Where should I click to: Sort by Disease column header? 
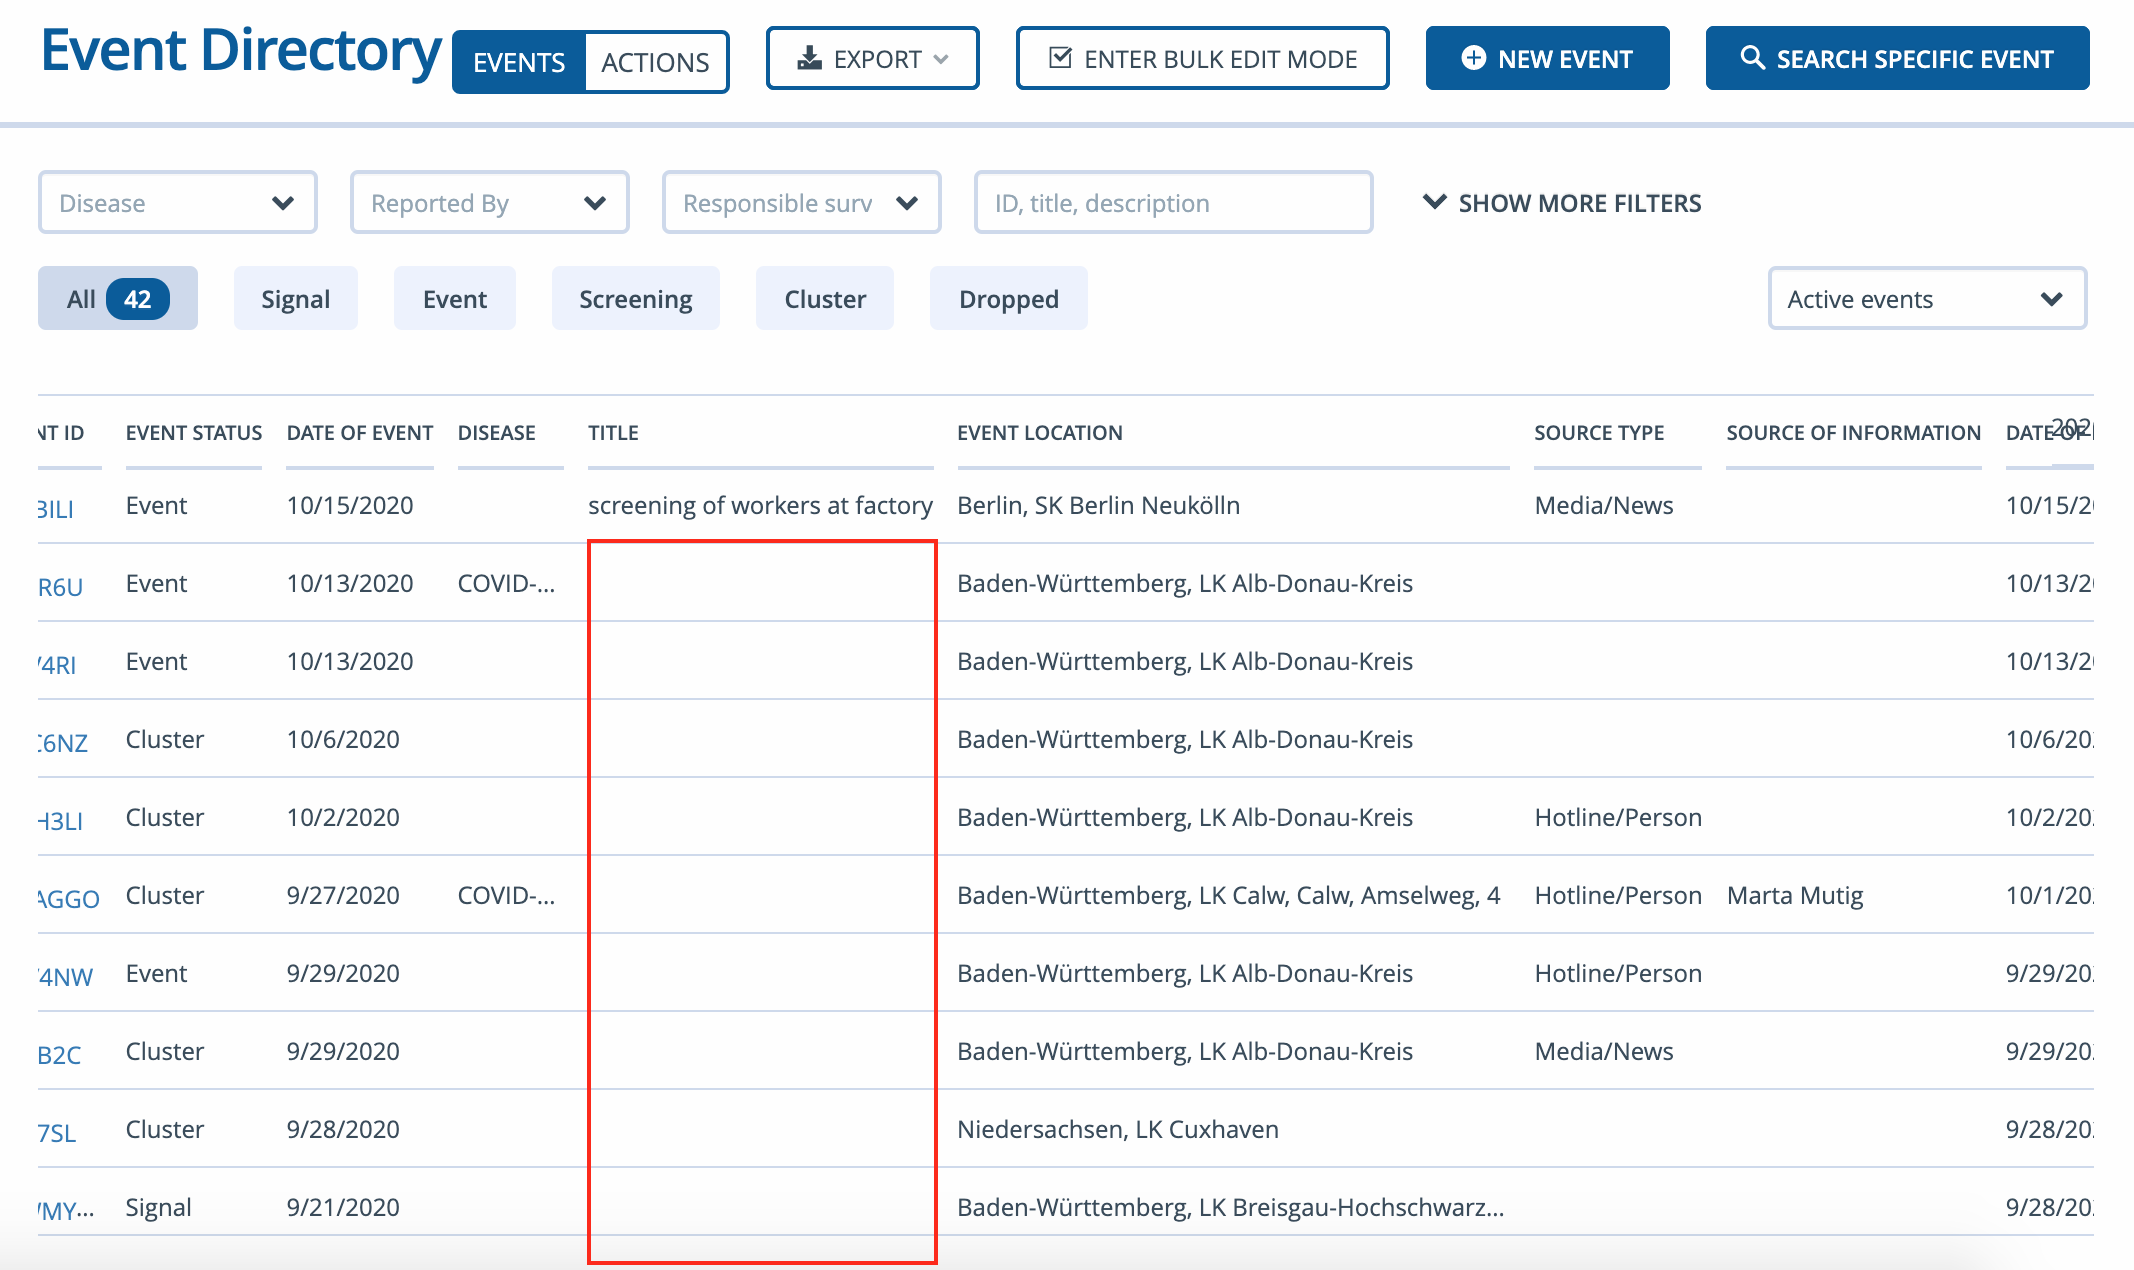click(x=497, y=433)
